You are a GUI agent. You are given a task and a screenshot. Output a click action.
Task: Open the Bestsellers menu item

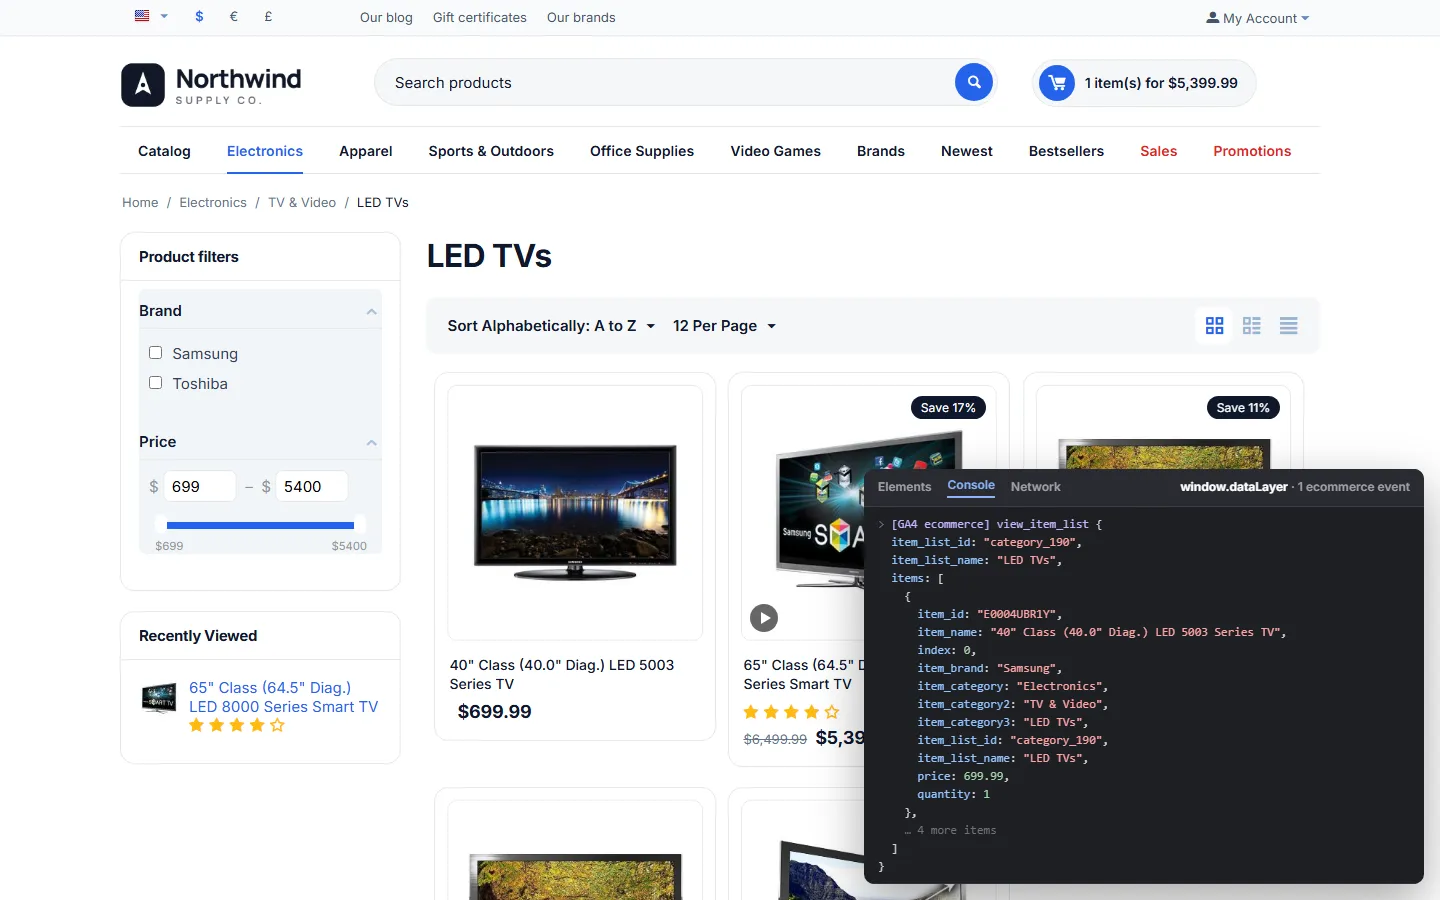point(1066,151)
